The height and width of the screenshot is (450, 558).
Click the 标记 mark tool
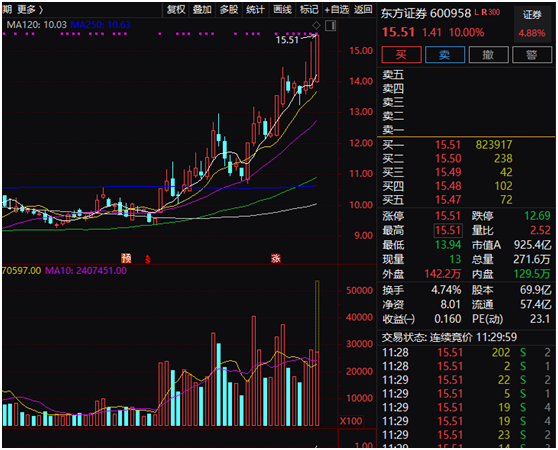tap(309, 10)
